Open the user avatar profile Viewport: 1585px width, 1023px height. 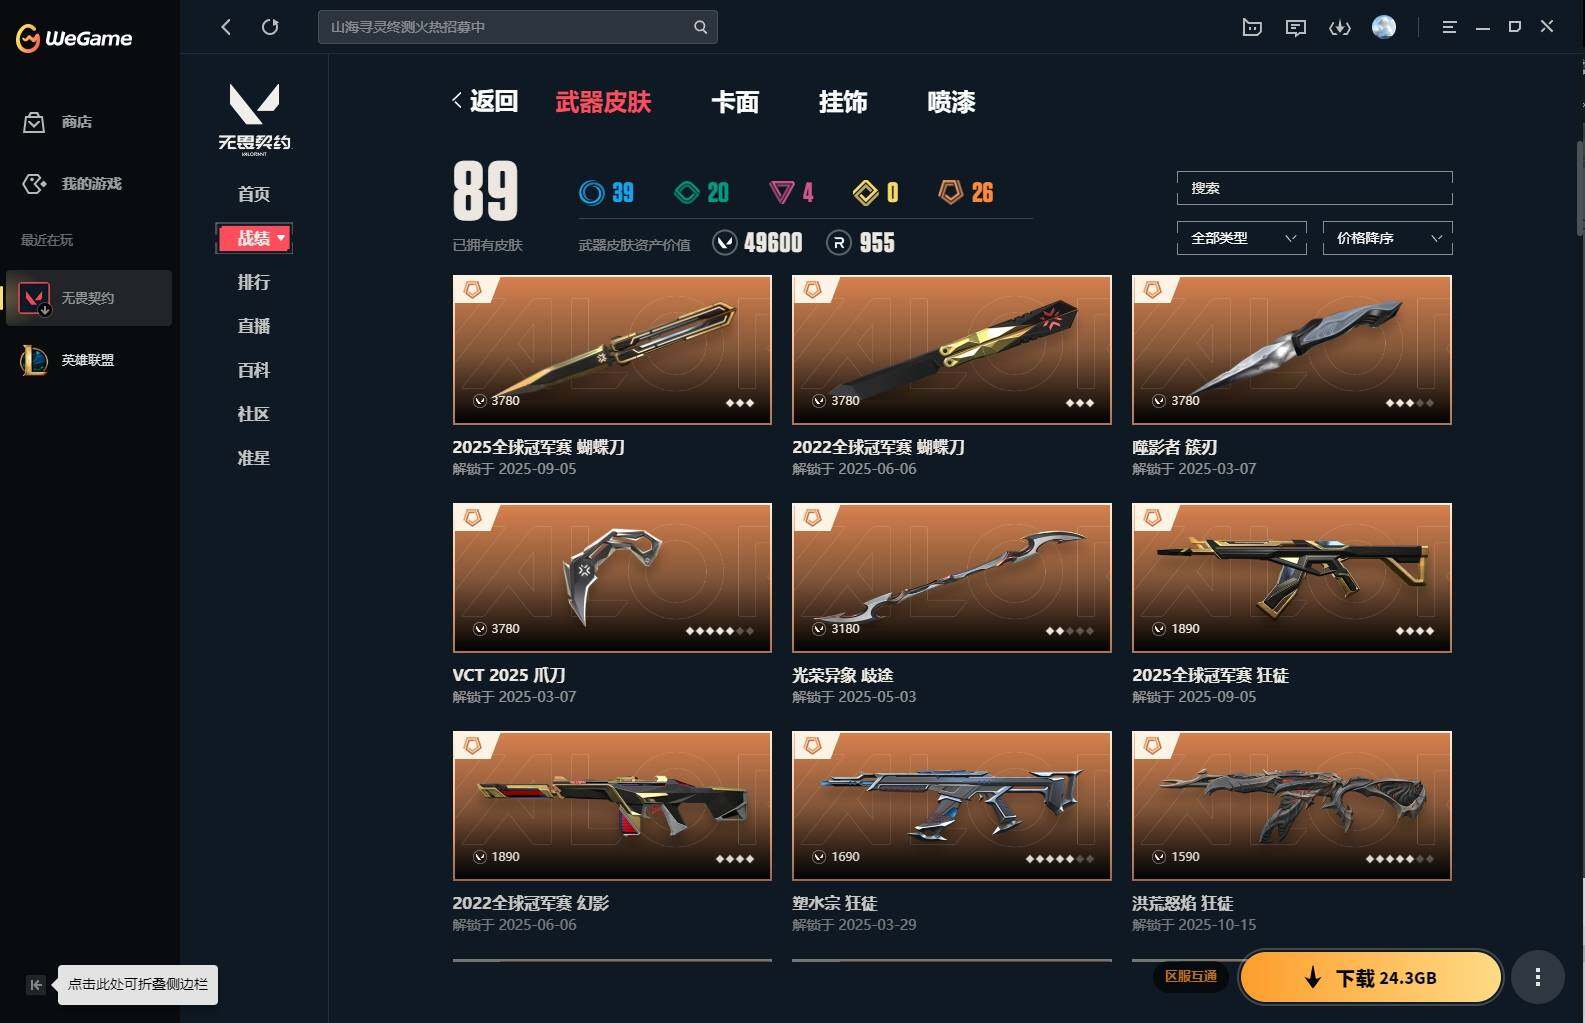(1384, 27)
